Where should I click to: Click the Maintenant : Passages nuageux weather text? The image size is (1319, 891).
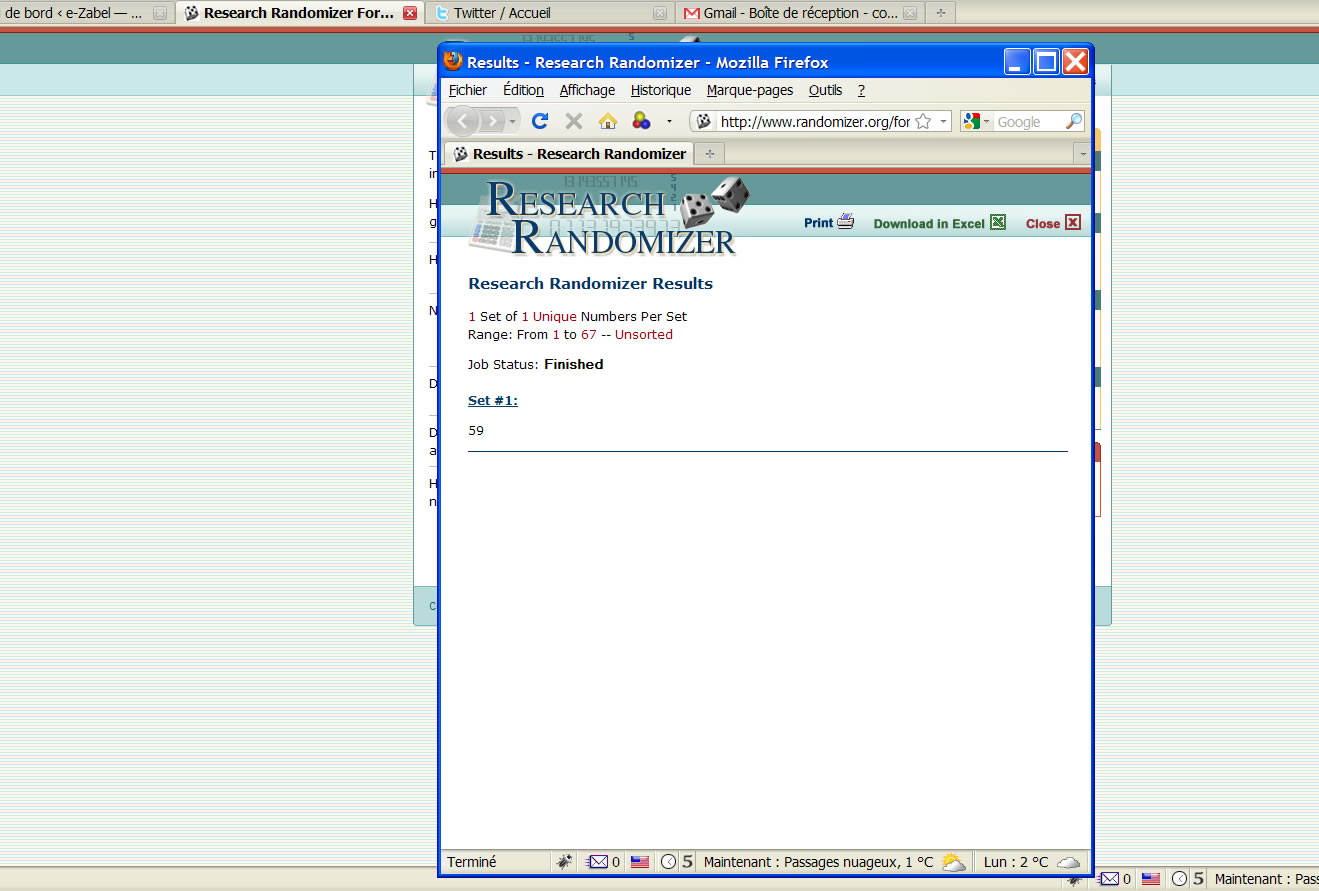click(x=818, y=862)
